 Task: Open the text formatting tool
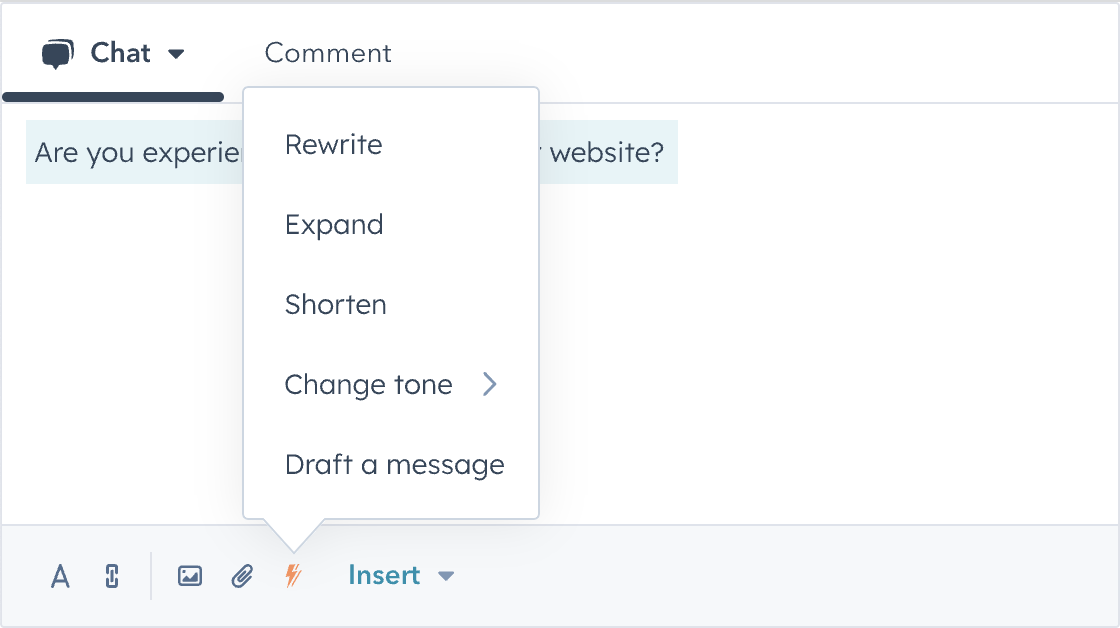(x=59, y=576)
